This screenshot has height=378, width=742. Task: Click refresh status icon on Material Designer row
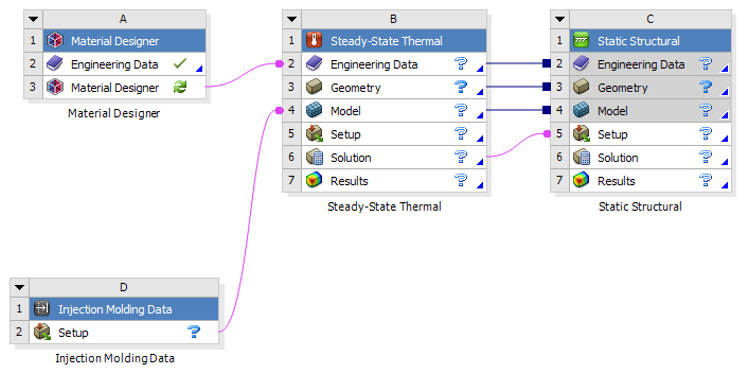pyautogui.click(x=180, y=87)
